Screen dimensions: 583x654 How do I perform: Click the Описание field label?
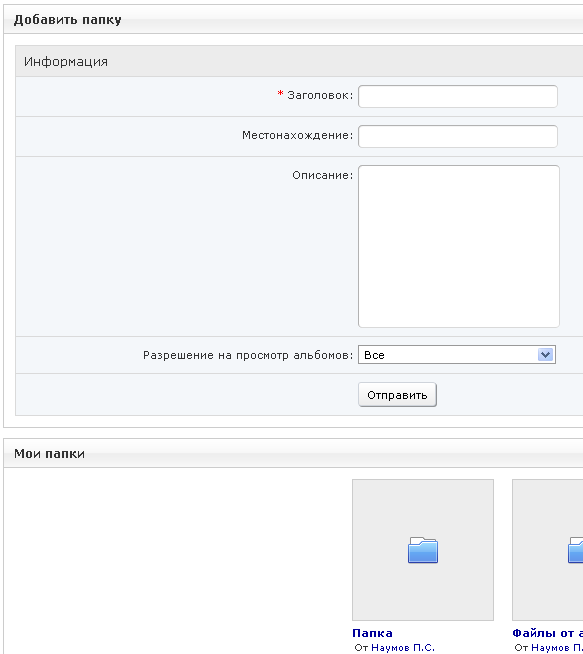tap(322, 175)
